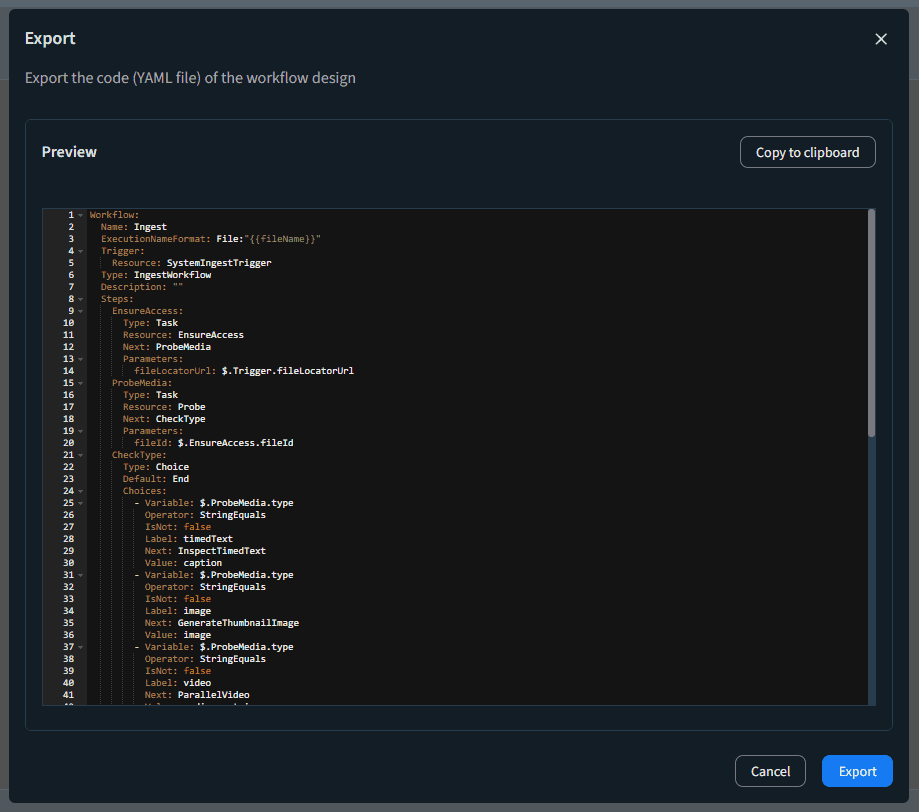Click the 'Name: Ingest' line

point(134,227)
